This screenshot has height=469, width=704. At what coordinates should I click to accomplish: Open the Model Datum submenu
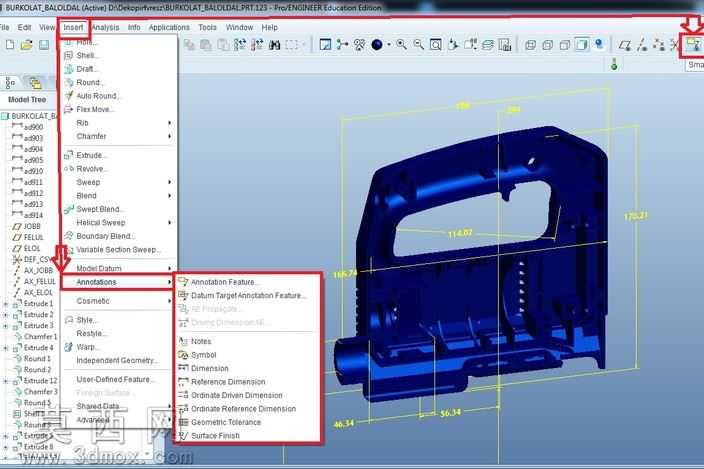pos(118,268)
